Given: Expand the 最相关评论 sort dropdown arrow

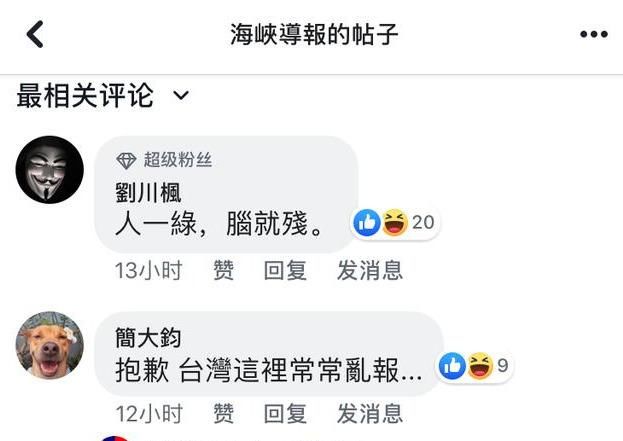Looking at the screenshot, I should tap(181, 95).
